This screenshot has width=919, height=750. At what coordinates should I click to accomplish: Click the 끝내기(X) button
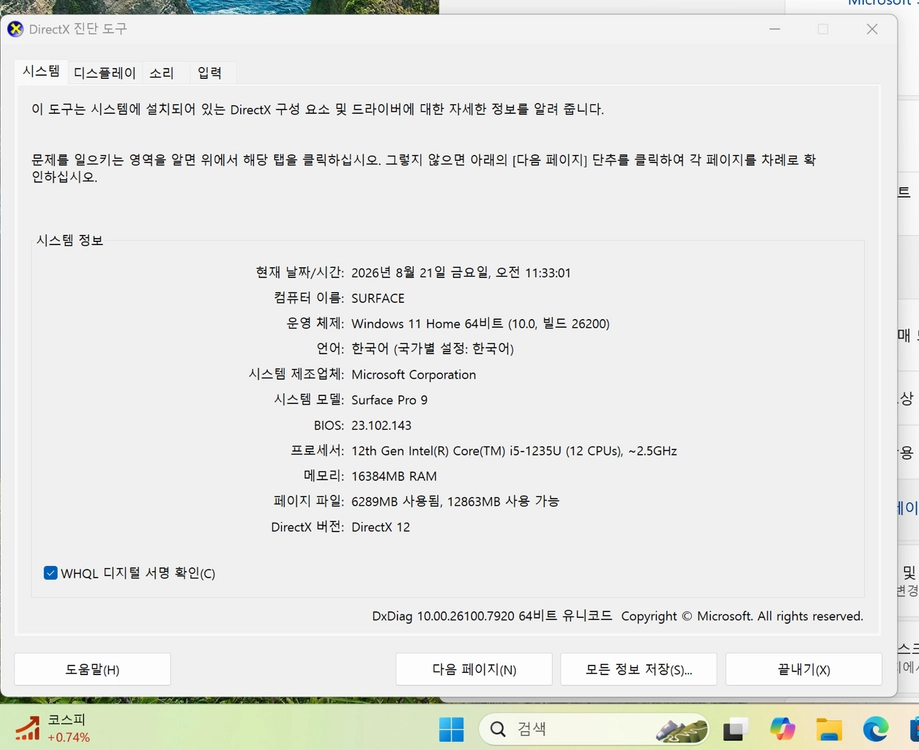coord(804,669)
